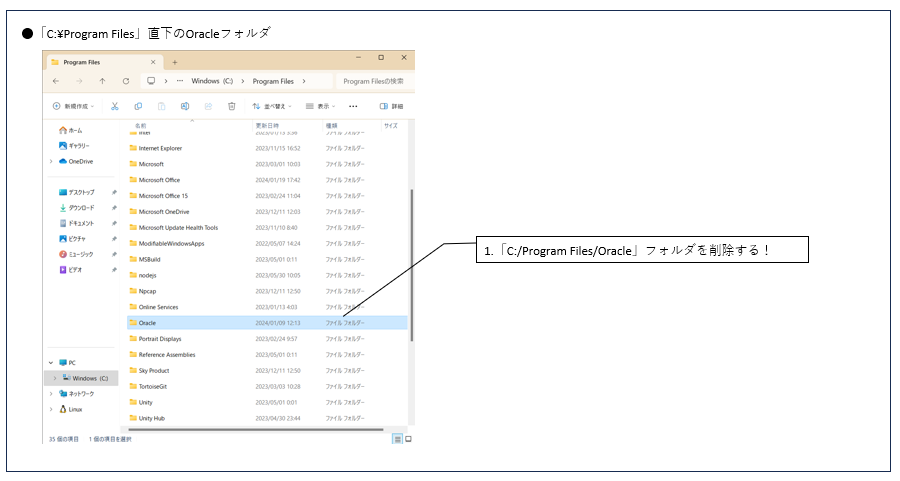Expand Windows (C:) in the navigation pane
Image resolution: width=900 pixels, height=481 pixels.
pos(55,378)
